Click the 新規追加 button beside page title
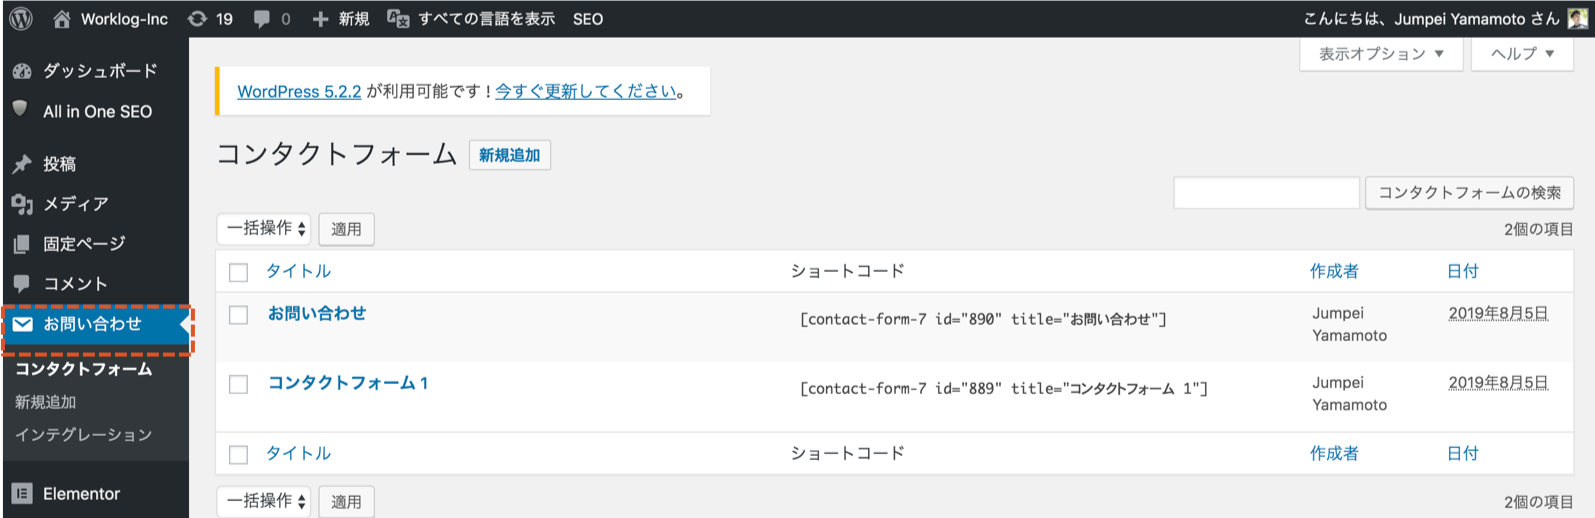Screen dimensions: 1595x518 click(509, 155)
